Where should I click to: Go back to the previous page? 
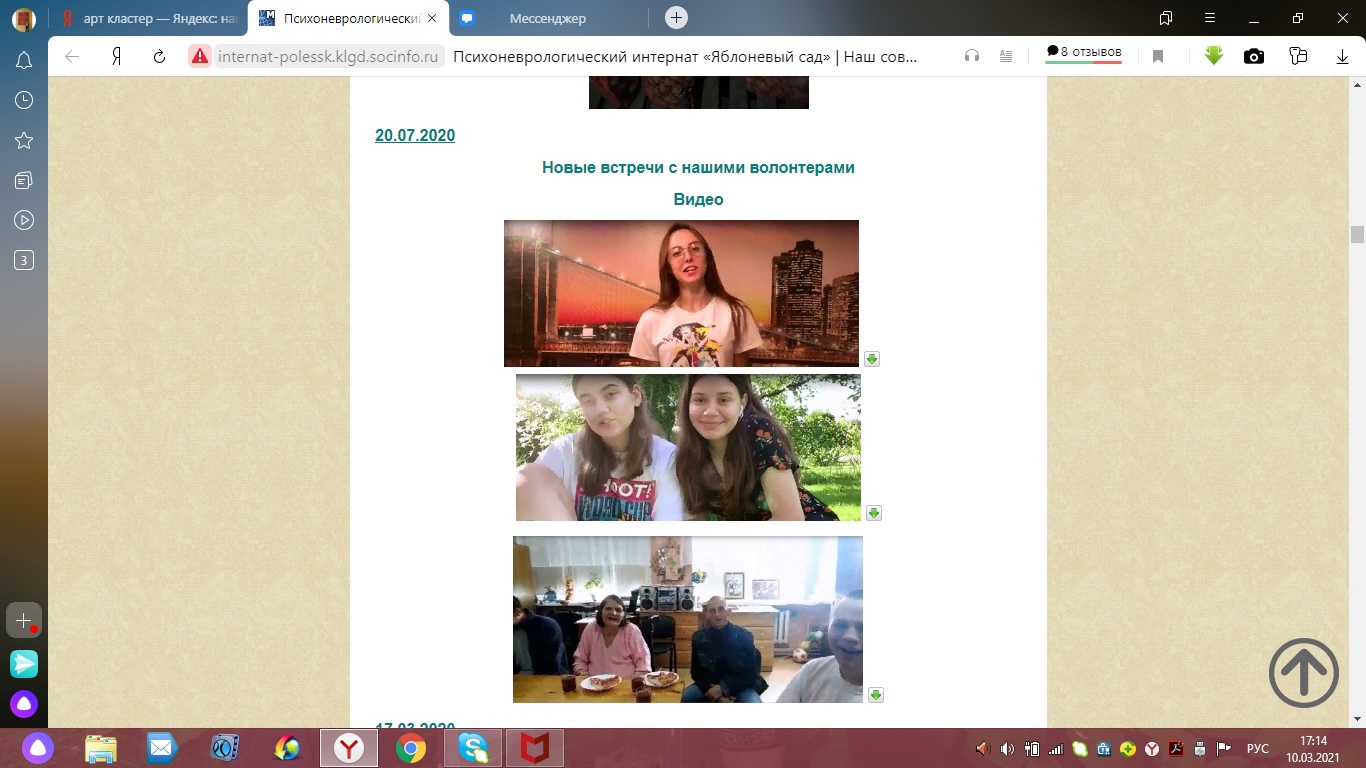tap(72, 57)
